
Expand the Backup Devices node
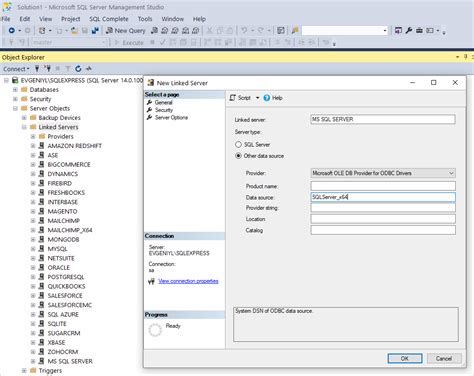click(24, 117)
